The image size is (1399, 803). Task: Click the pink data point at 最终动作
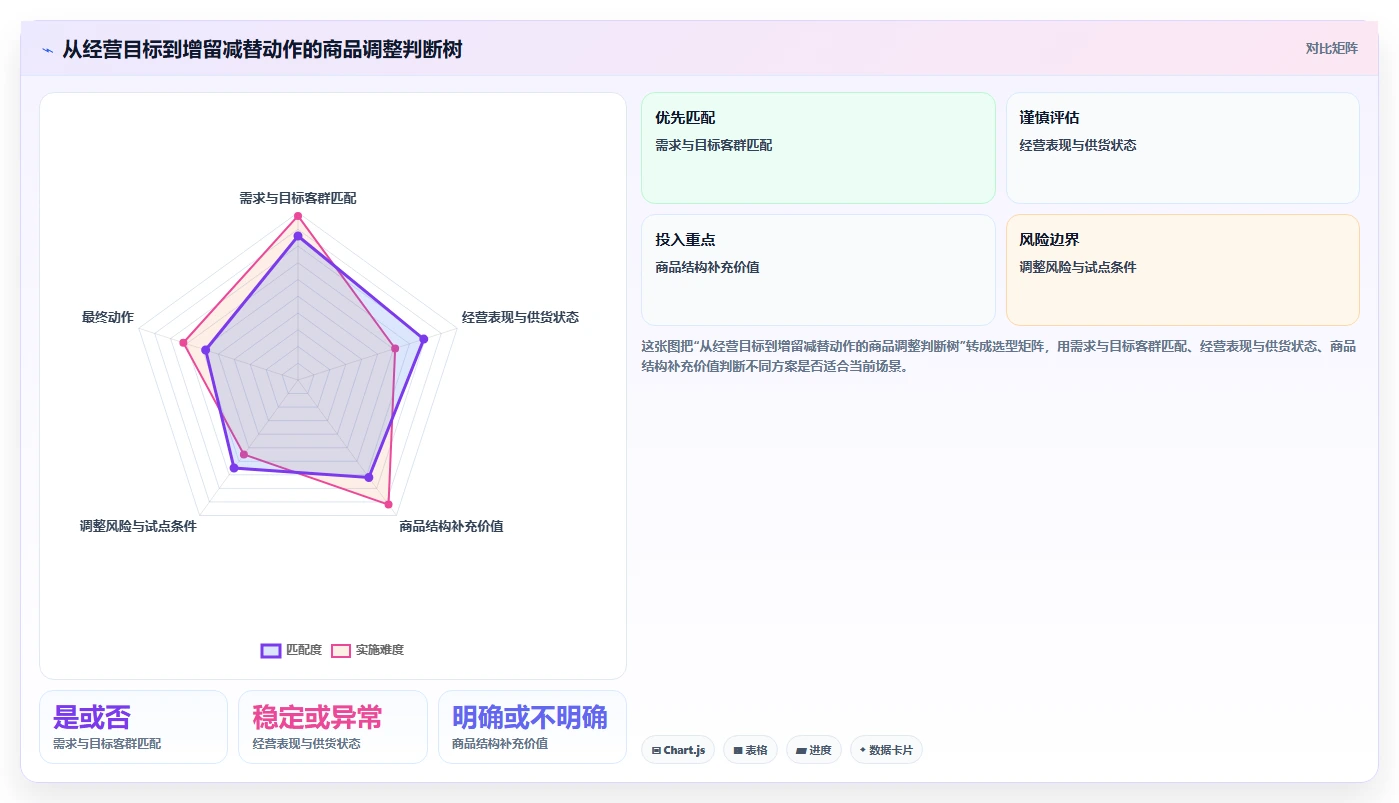(x=183, y=343)
